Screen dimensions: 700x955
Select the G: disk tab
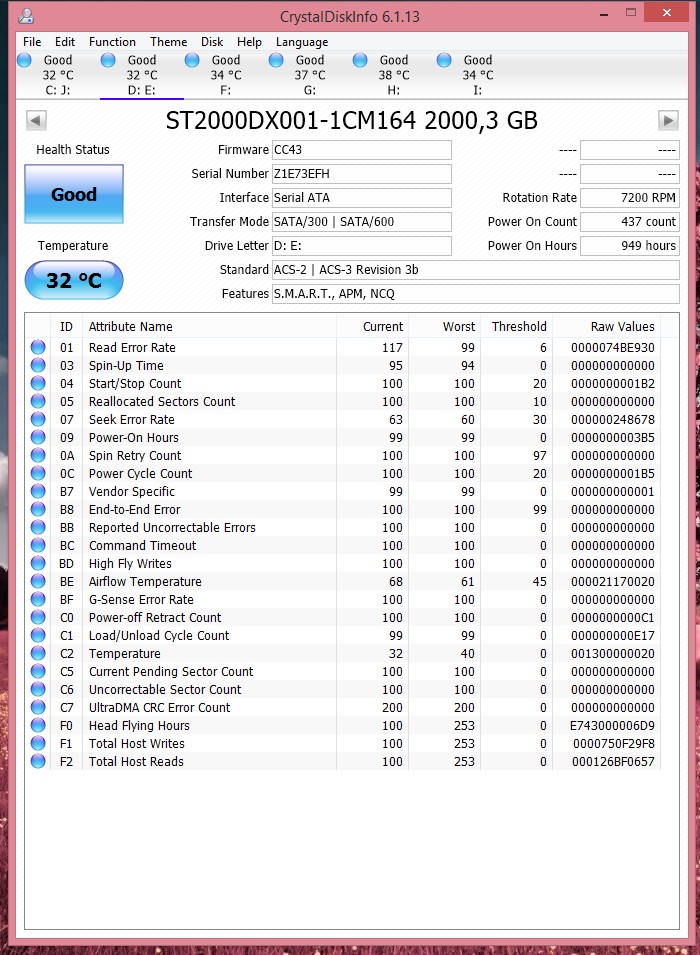coord(309,75)
